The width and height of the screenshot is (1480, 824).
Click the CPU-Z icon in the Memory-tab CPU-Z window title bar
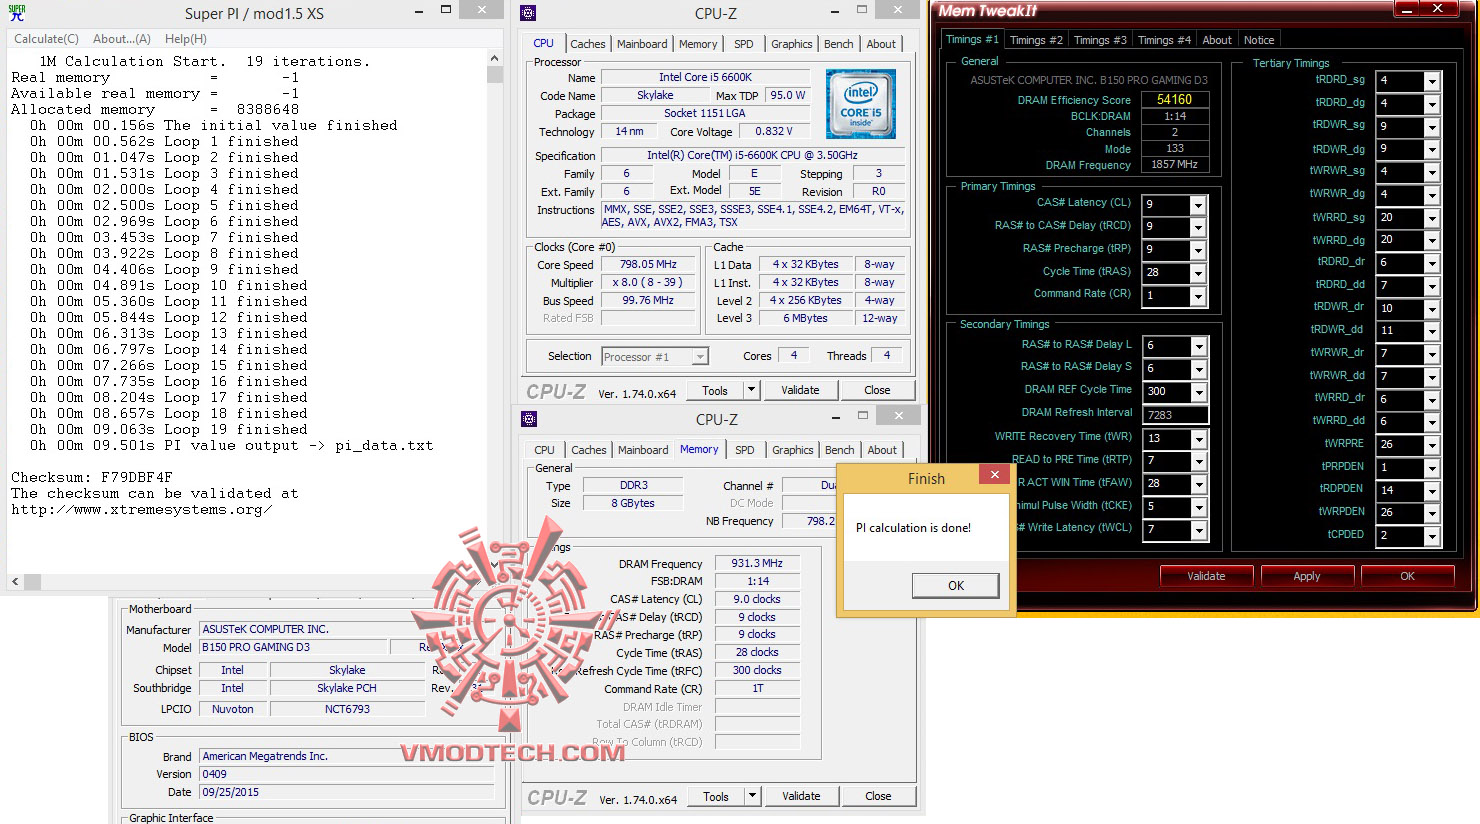click(529, 419)
